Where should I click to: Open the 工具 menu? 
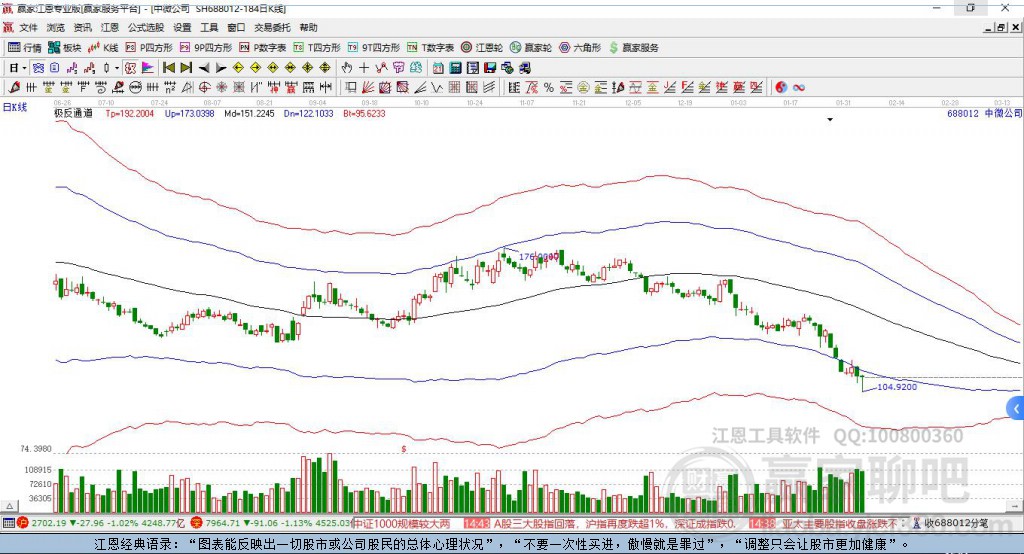209,27
